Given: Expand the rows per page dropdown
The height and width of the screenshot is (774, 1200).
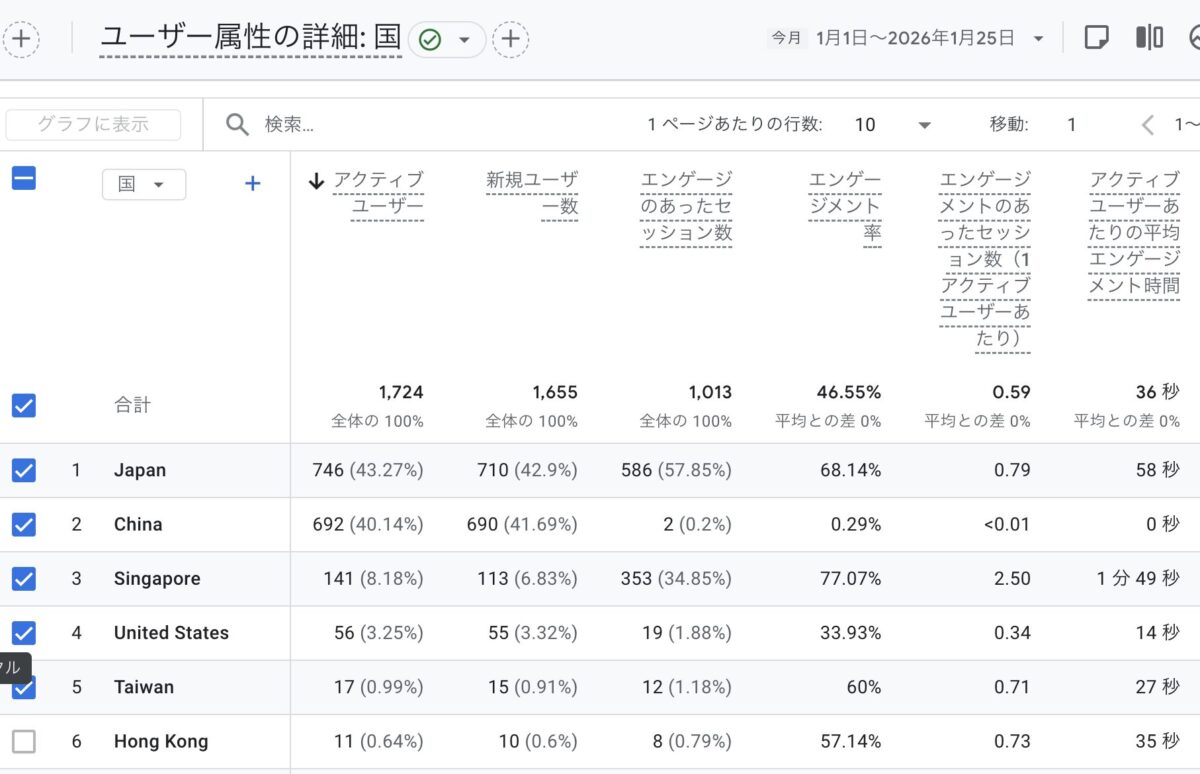Looking at the screenshot, I should click(x=924, y=125).
